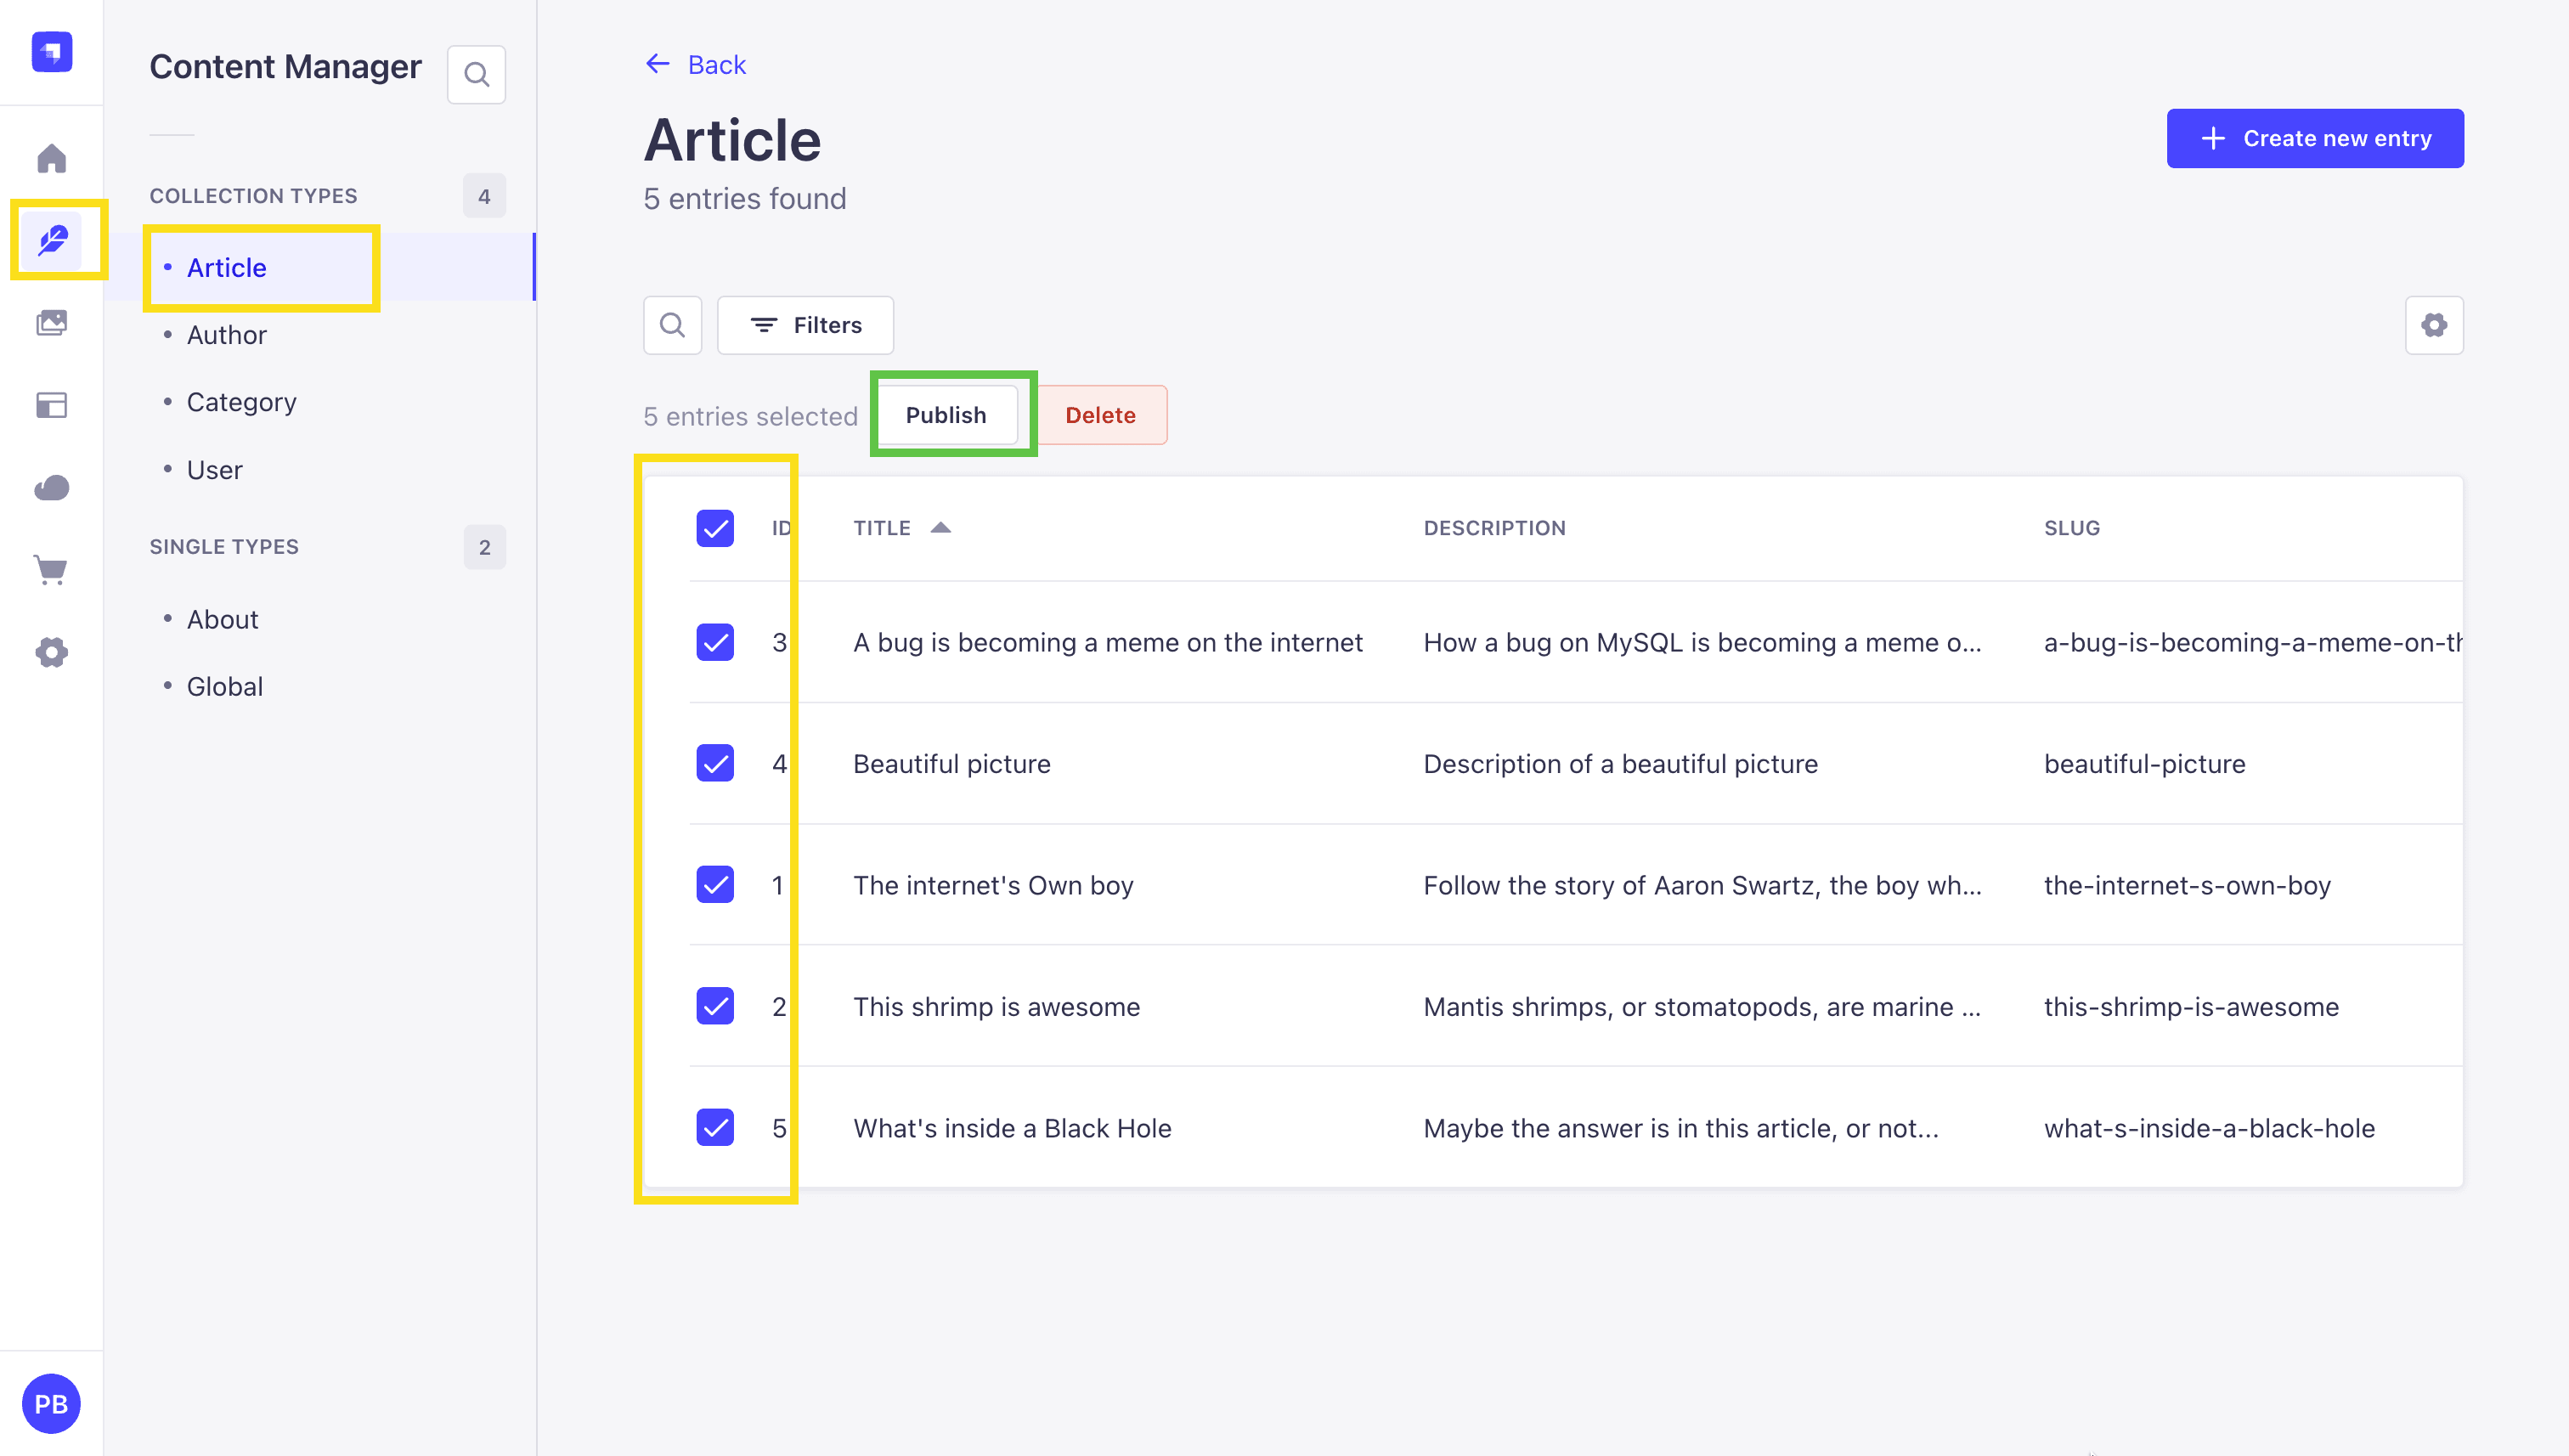Open PB user profile menu
The image size is (2569, 1456).
coord(51,1403)
